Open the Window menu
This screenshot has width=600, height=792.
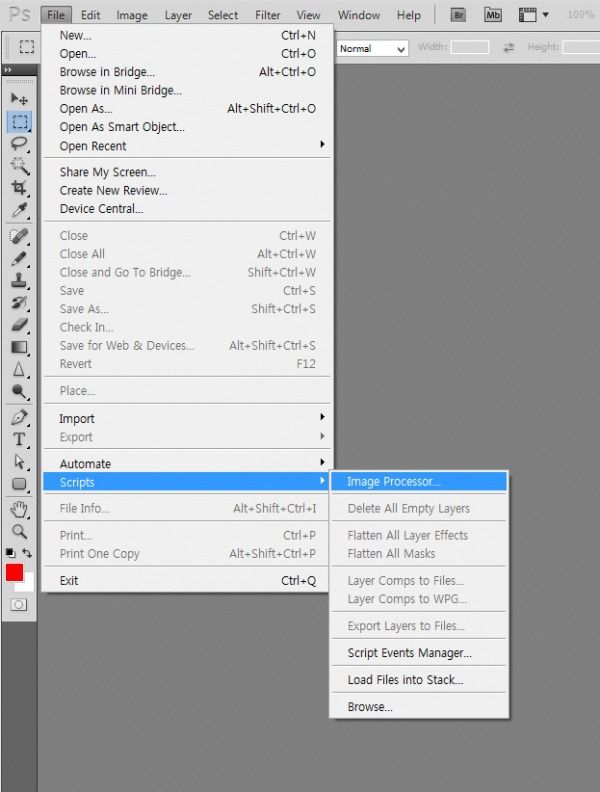click(359, 15)
